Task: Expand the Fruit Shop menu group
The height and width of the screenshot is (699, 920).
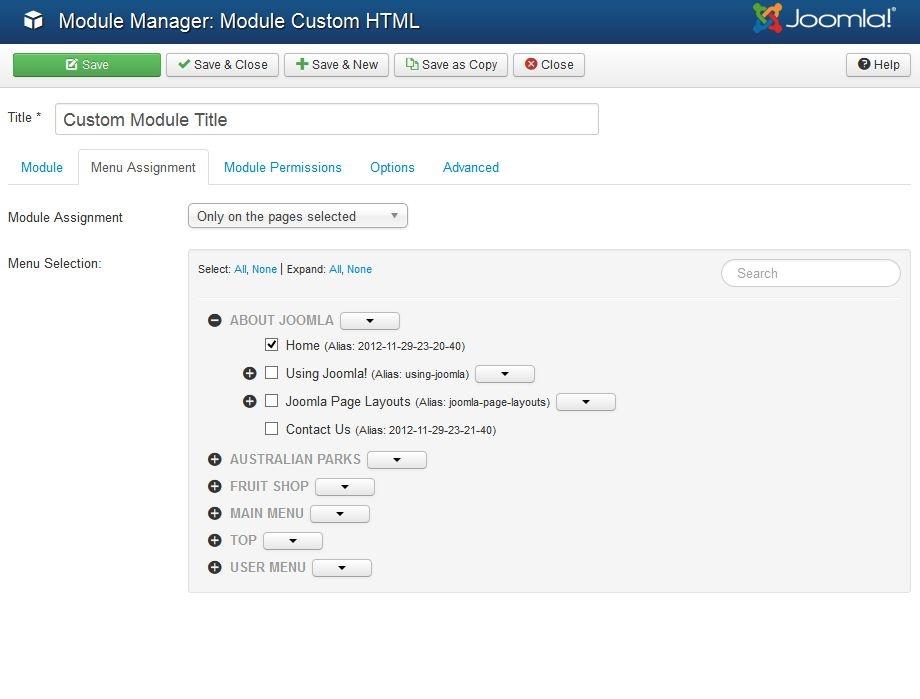Action: [215, 487]
